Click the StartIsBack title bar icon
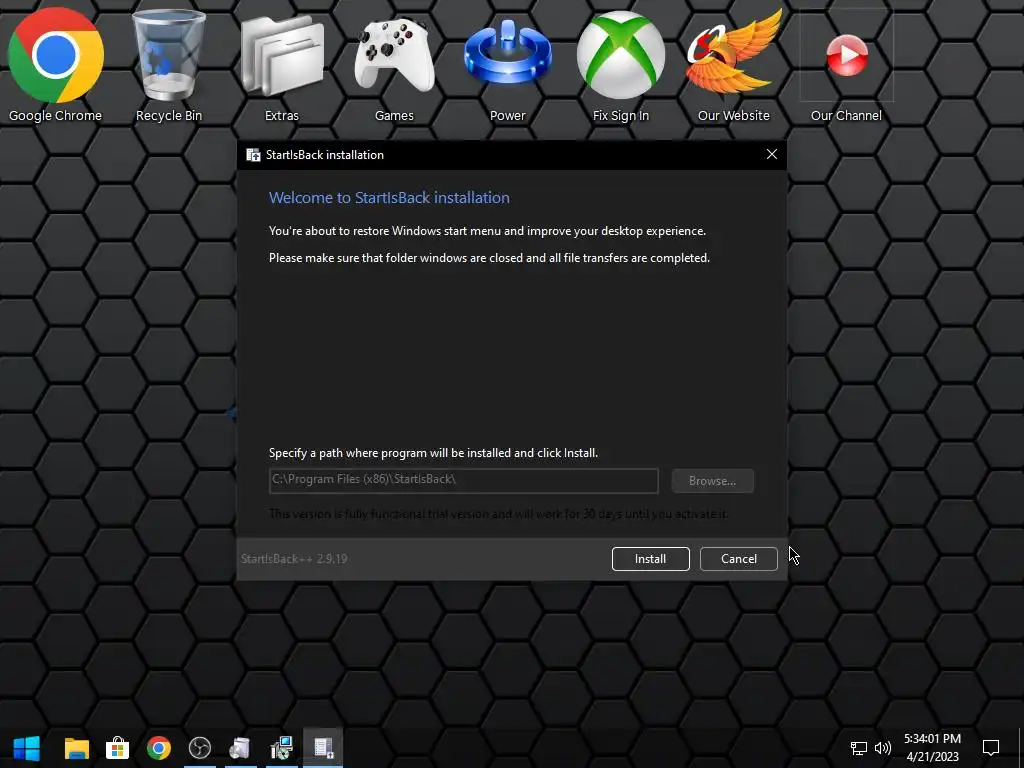Viewport: 1024px width, 768px height. pyautogui.click(x=253, y=155)
